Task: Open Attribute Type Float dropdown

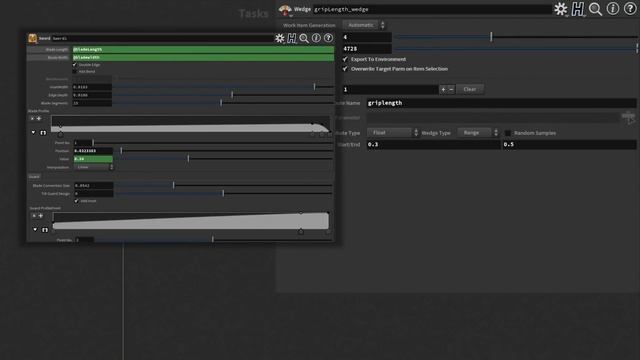Action: (x=393, y=133)
